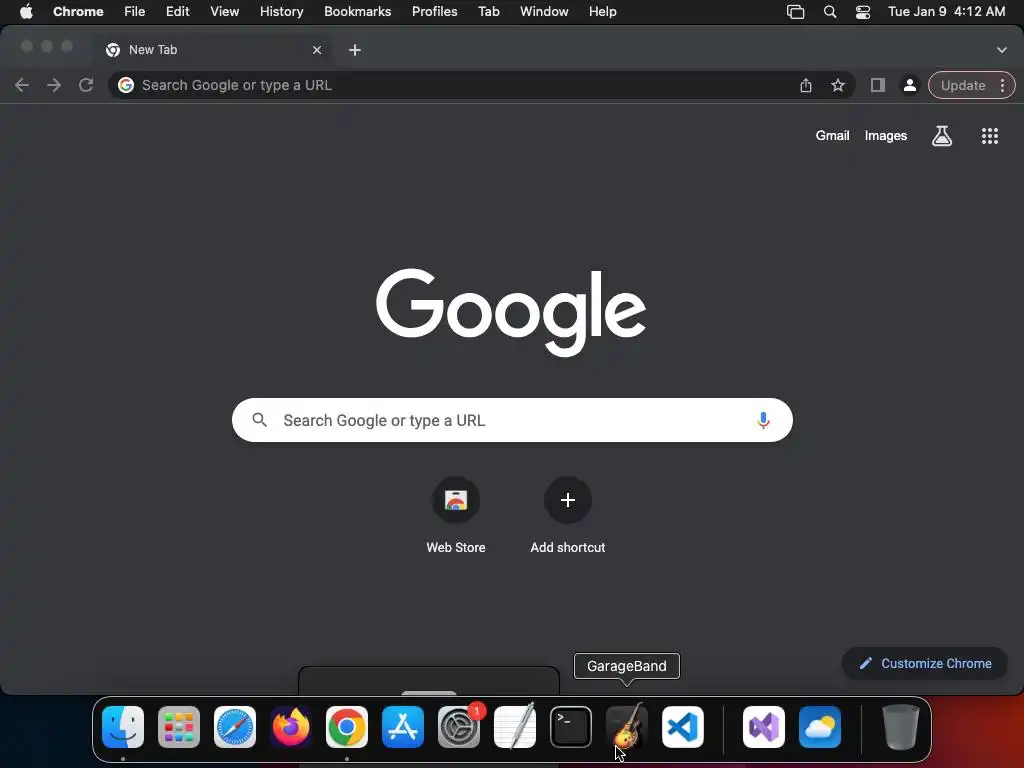Click the Chrome icon in the Dock
The height and width of the screenshot is (768, 1024).
click(x=347, y=727)
